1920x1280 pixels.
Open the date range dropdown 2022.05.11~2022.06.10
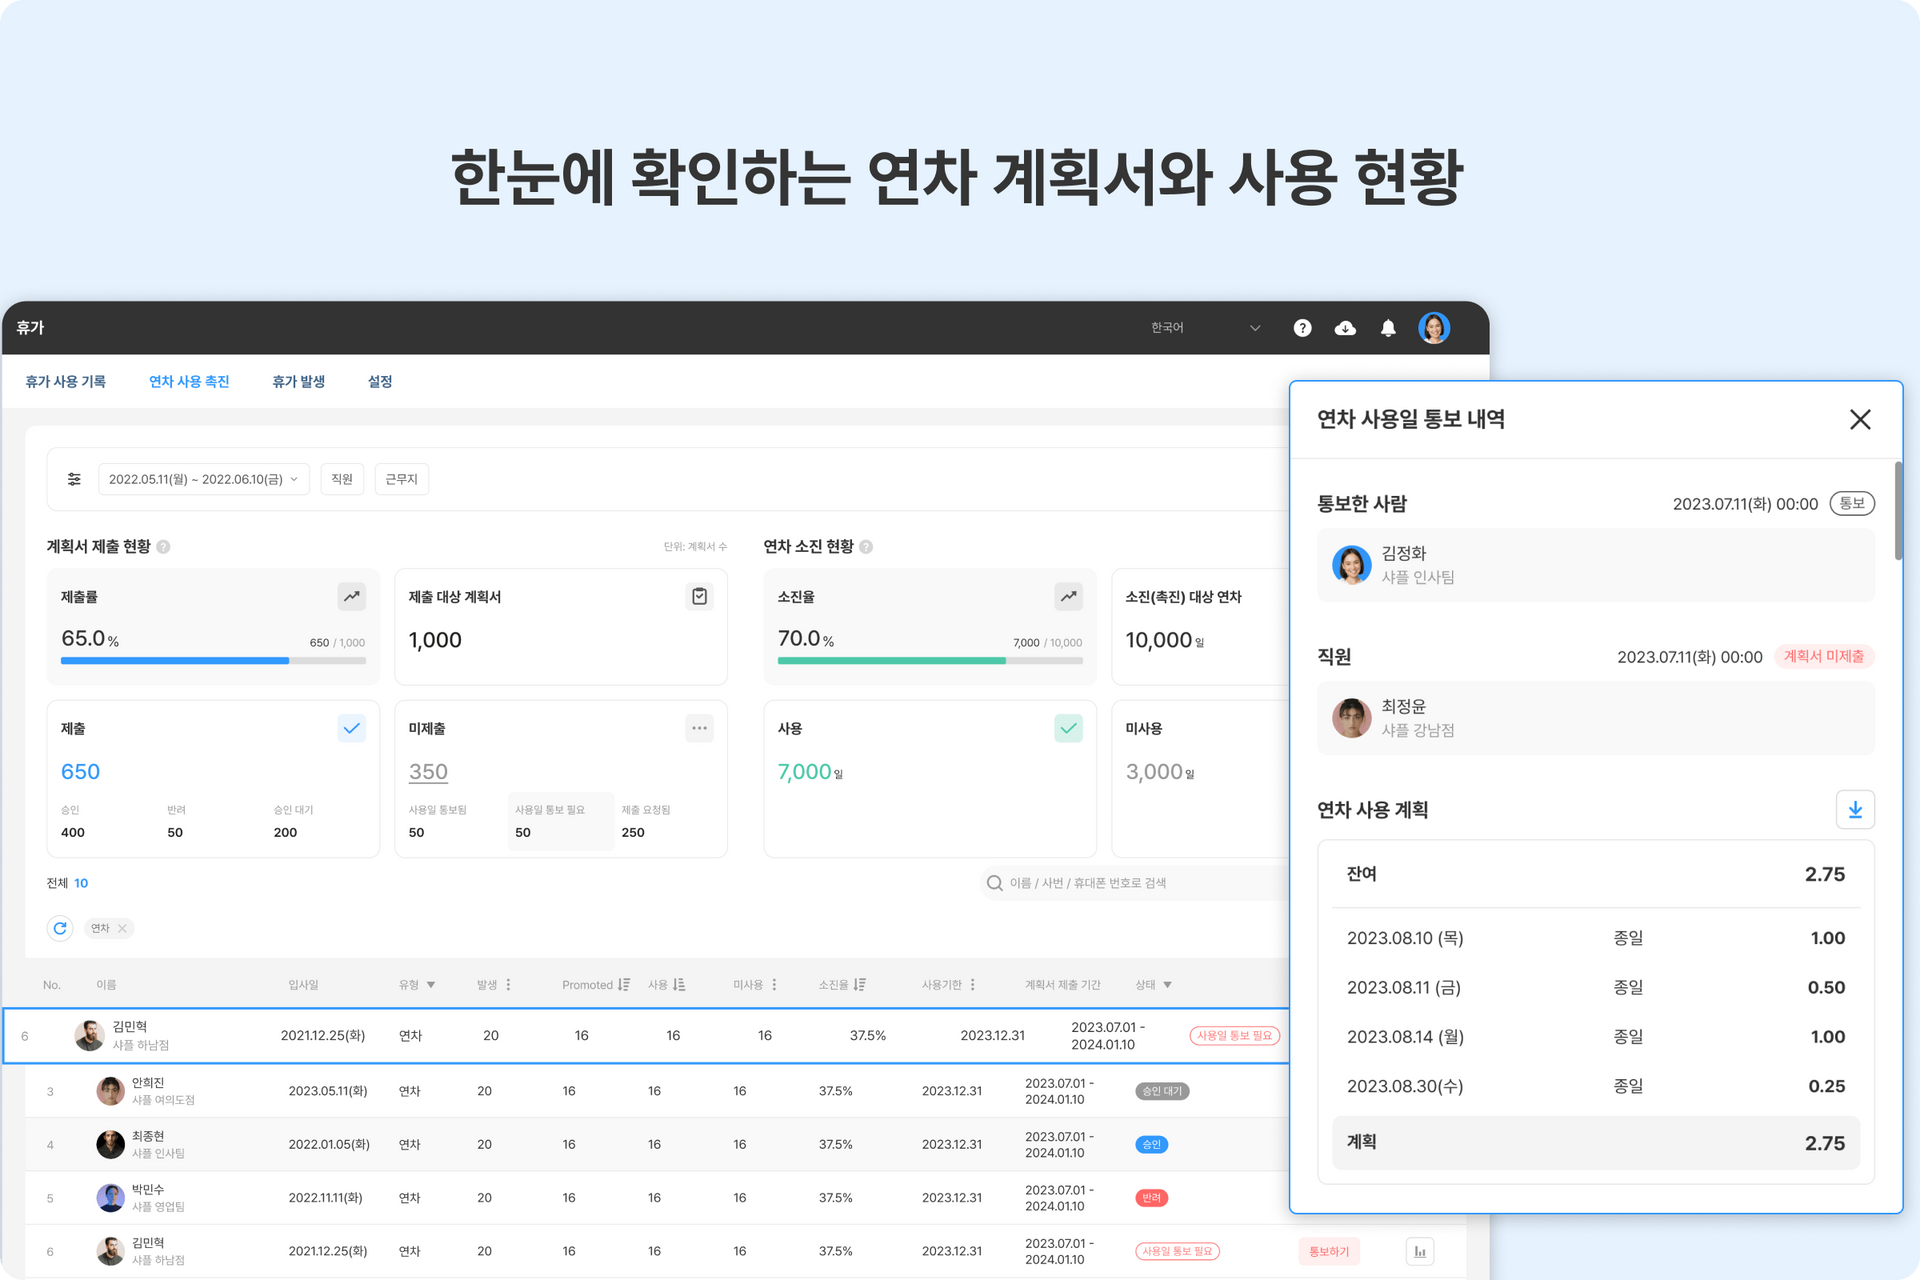click(203, 479)
